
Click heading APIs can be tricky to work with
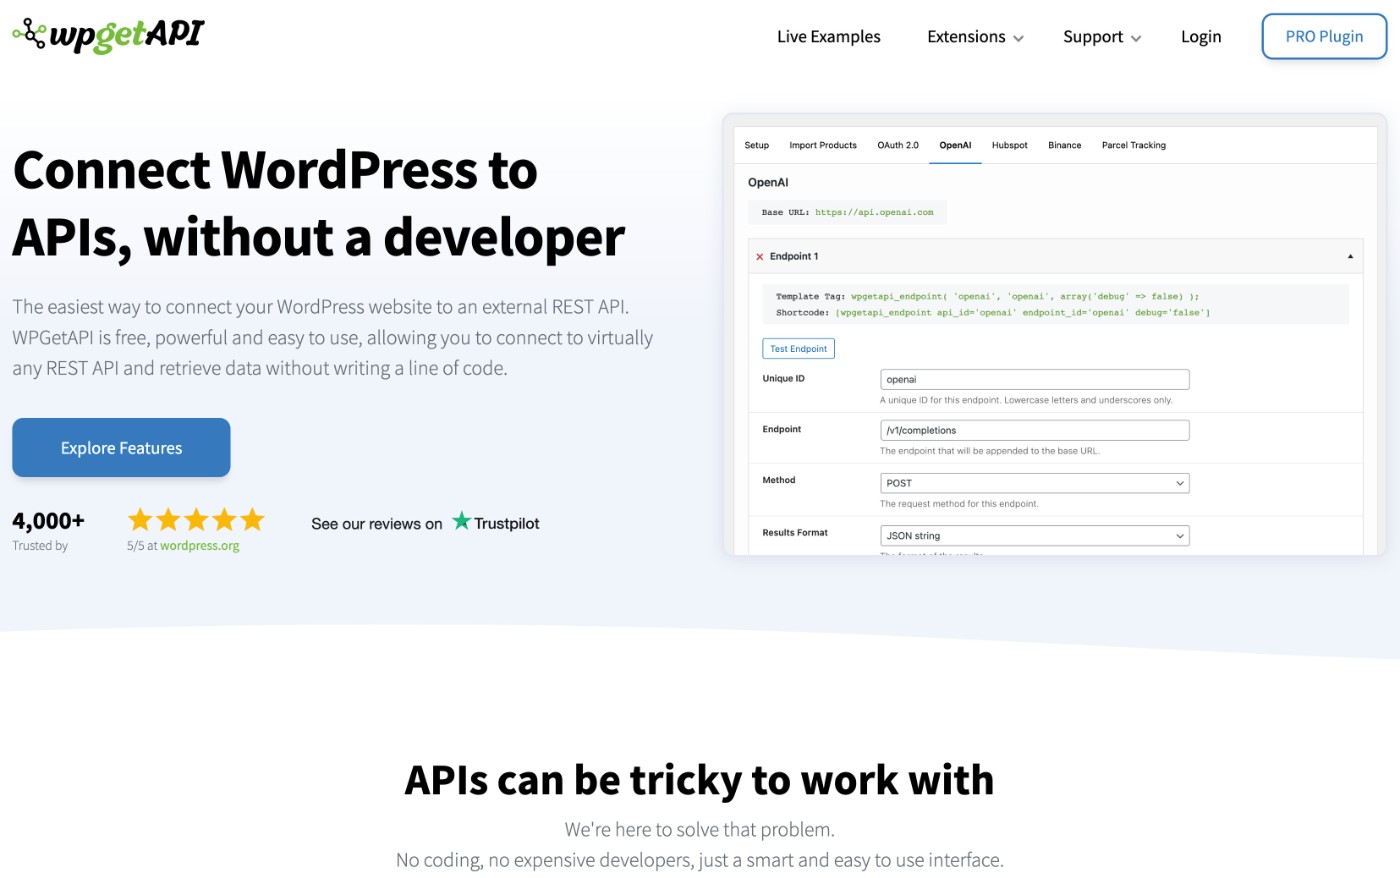699,780
